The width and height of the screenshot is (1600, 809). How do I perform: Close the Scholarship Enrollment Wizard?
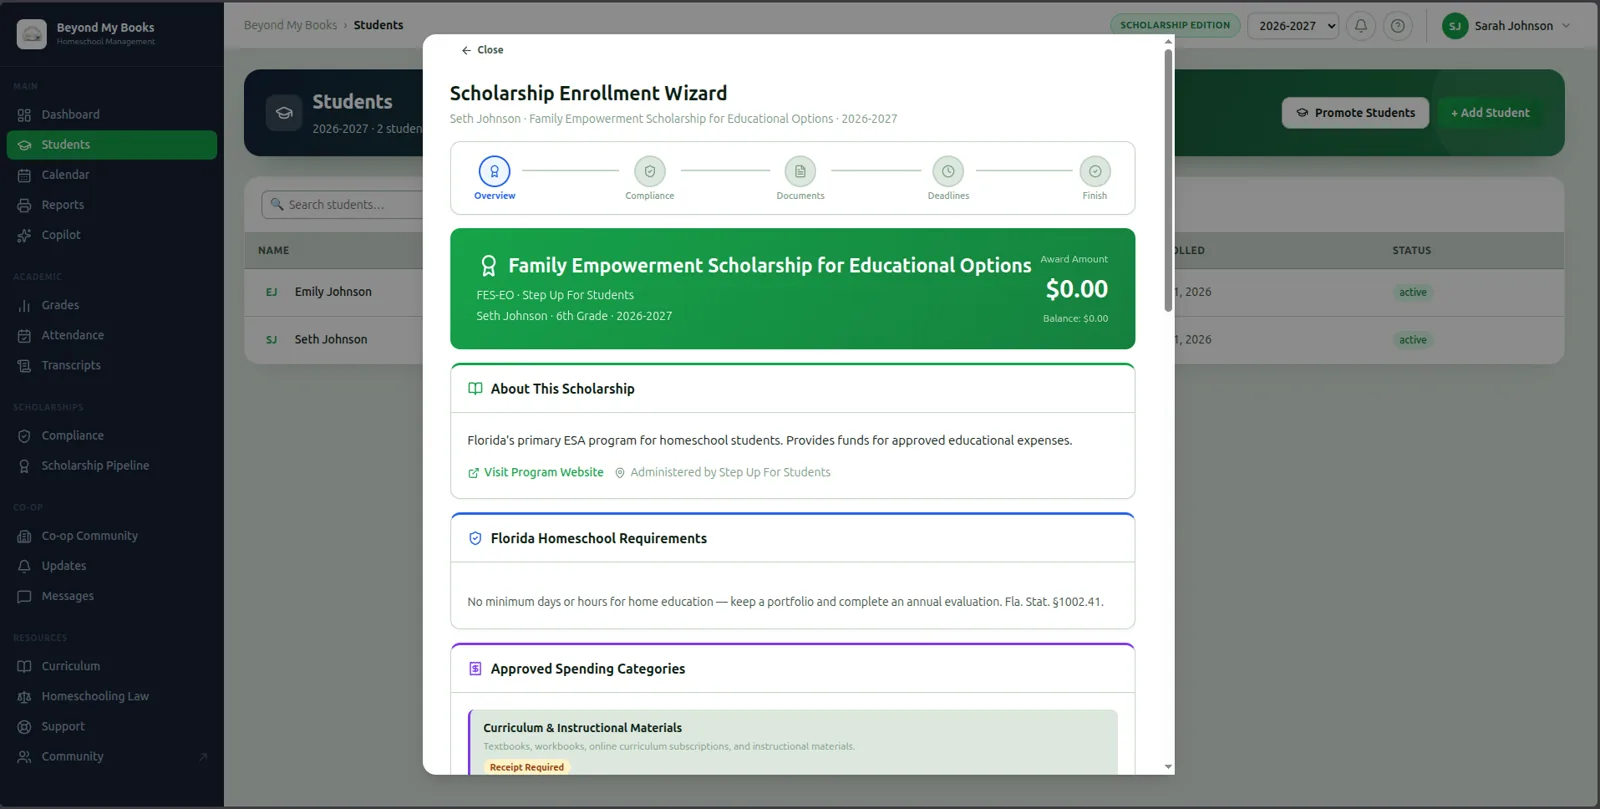point(482,50)
